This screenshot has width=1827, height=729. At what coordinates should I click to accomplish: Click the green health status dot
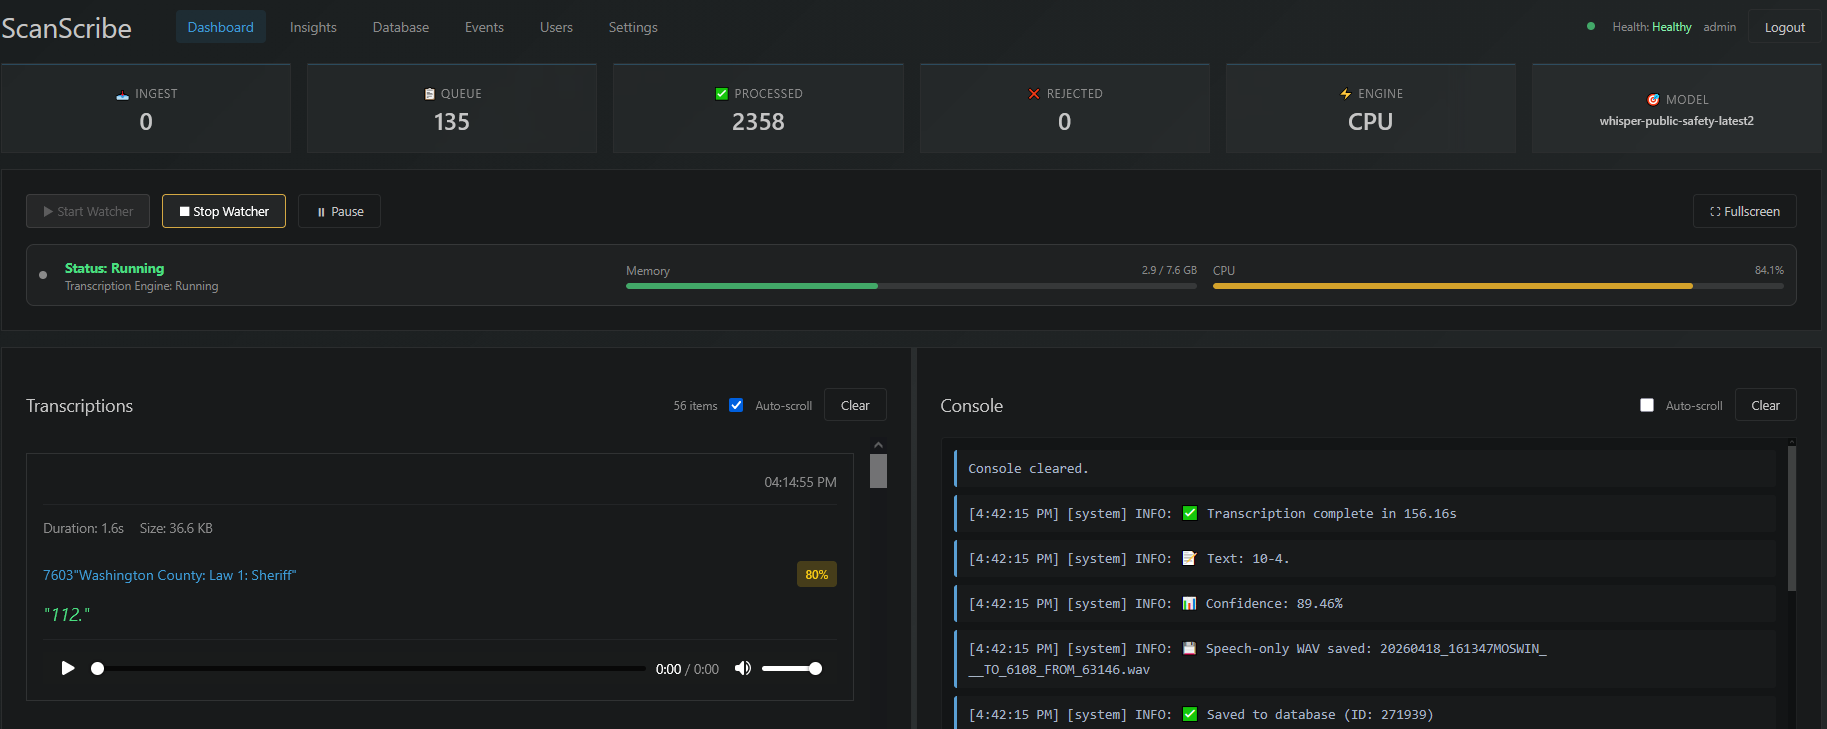tap(1591, 26)
